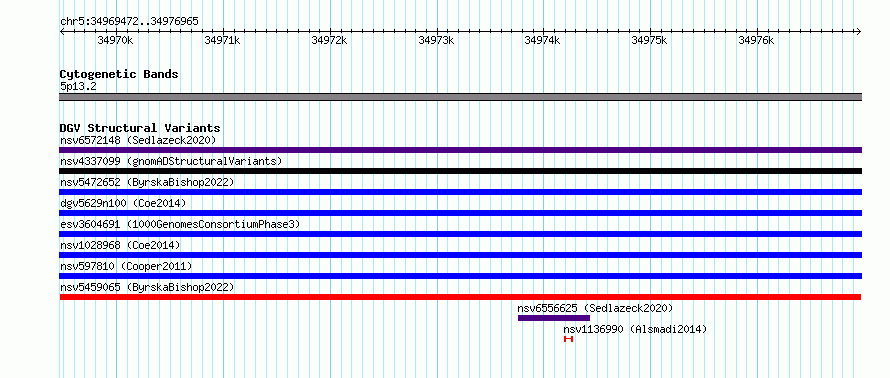Click the nsv6572148 (Sedlazeck2020) variant label
890x378 pixels.
click(x=138, y=140)
